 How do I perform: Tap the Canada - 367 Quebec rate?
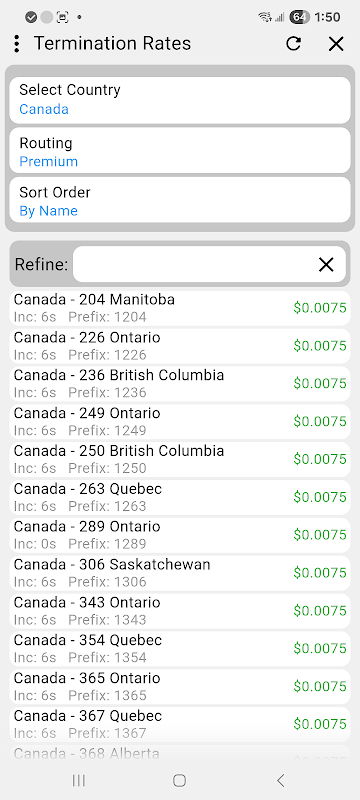pos(180,724)
